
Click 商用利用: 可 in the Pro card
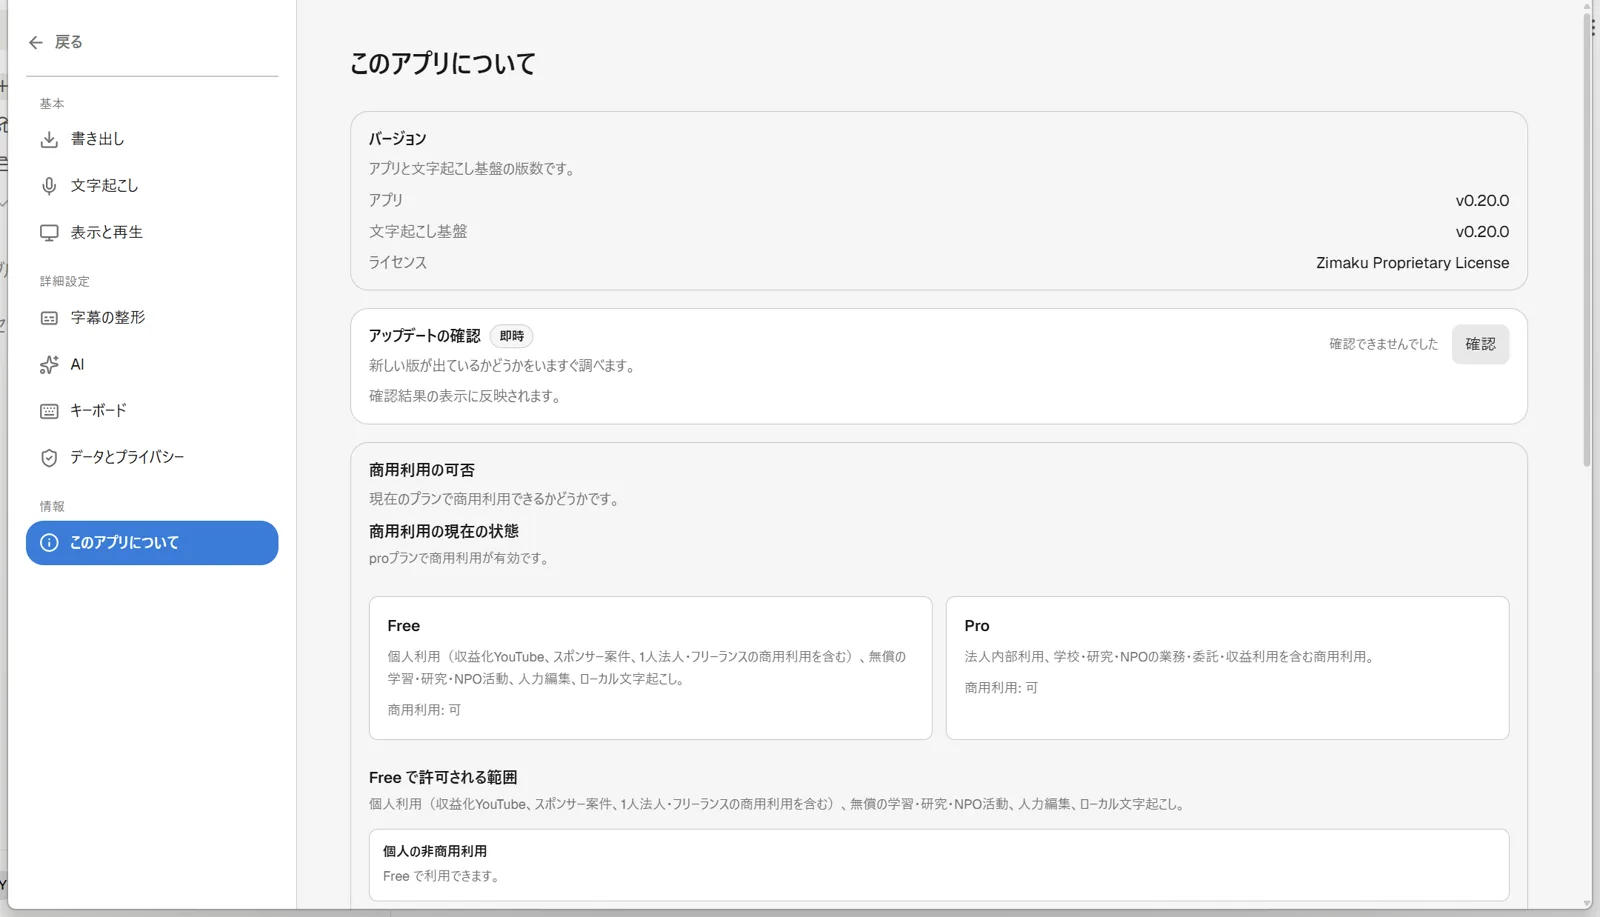click(1001, 688)
